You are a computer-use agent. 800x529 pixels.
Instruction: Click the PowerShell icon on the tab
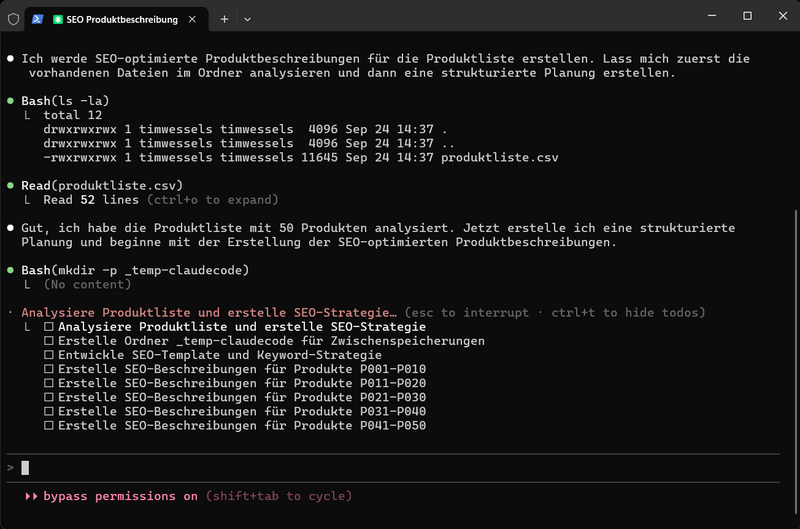[37, 19]
